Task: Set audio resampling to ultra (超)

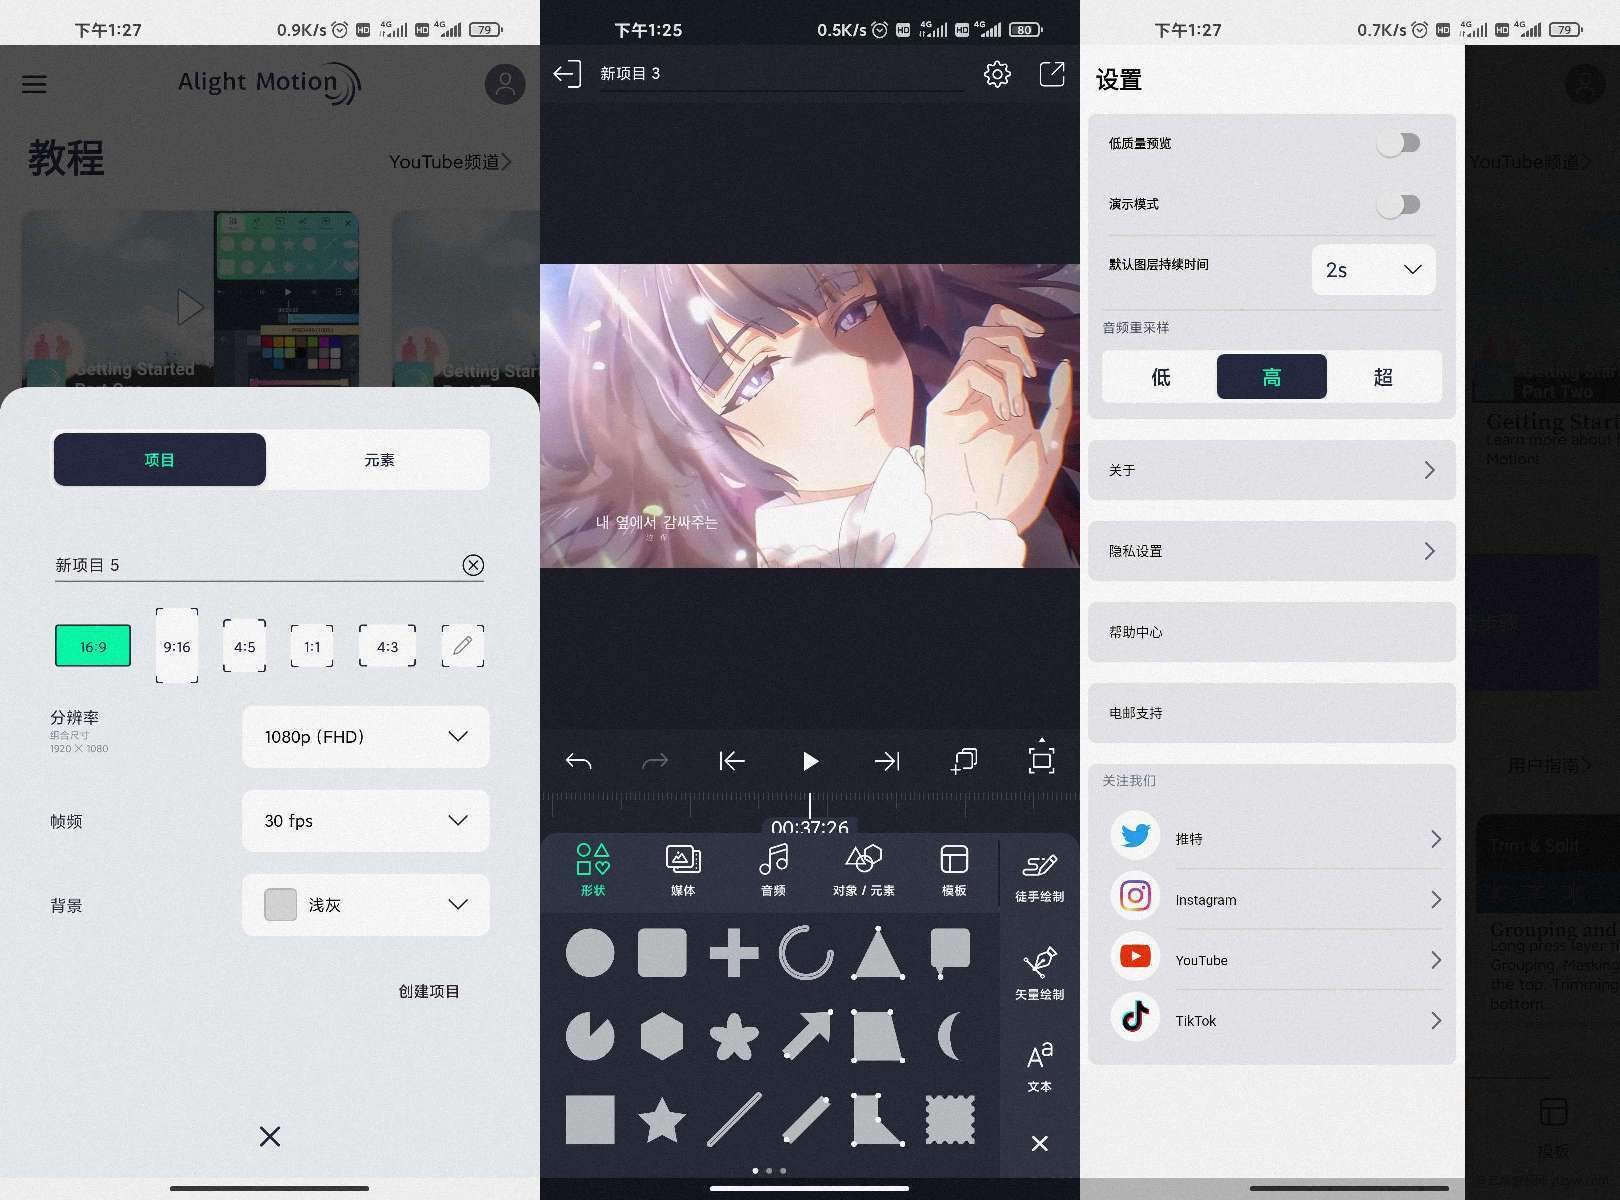Action: click(1383, 377)
